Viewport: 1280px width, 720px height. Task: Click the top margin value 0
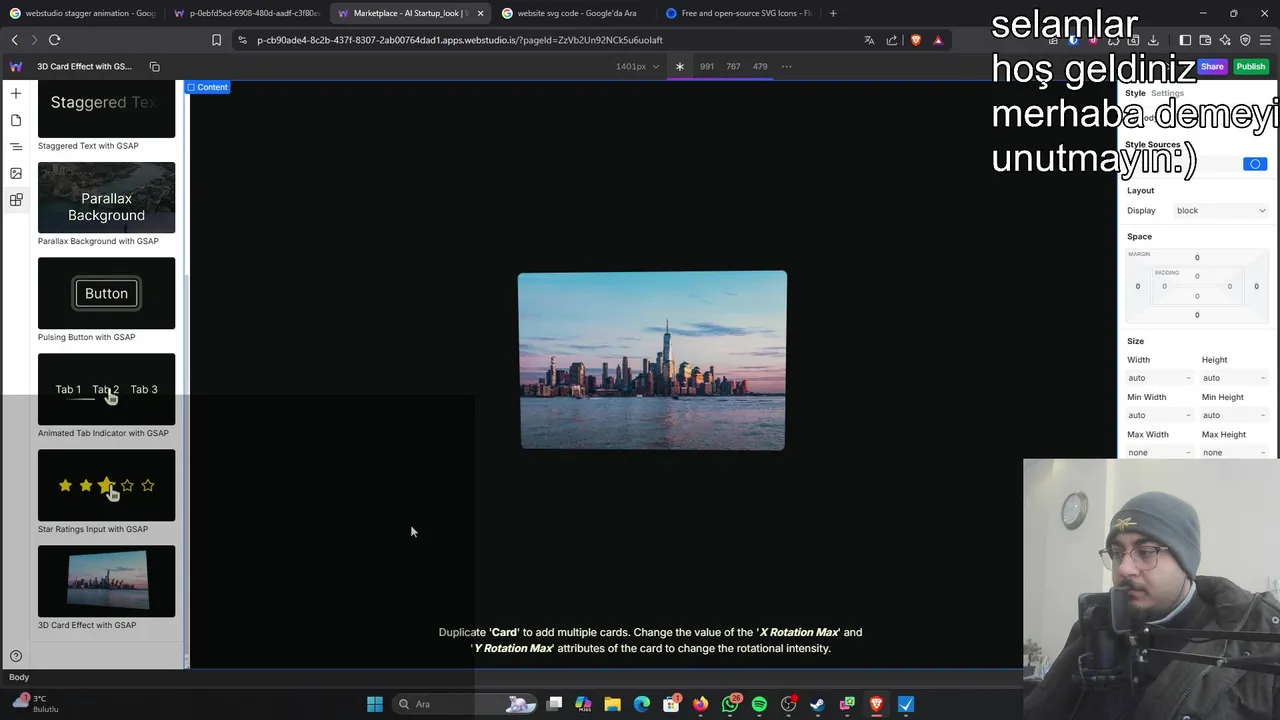(x=1197, y=257)
